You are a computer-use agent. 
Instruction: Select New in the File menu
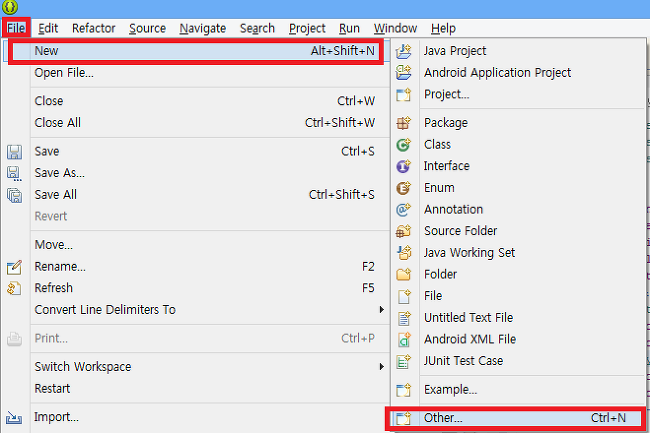point(196,51)
